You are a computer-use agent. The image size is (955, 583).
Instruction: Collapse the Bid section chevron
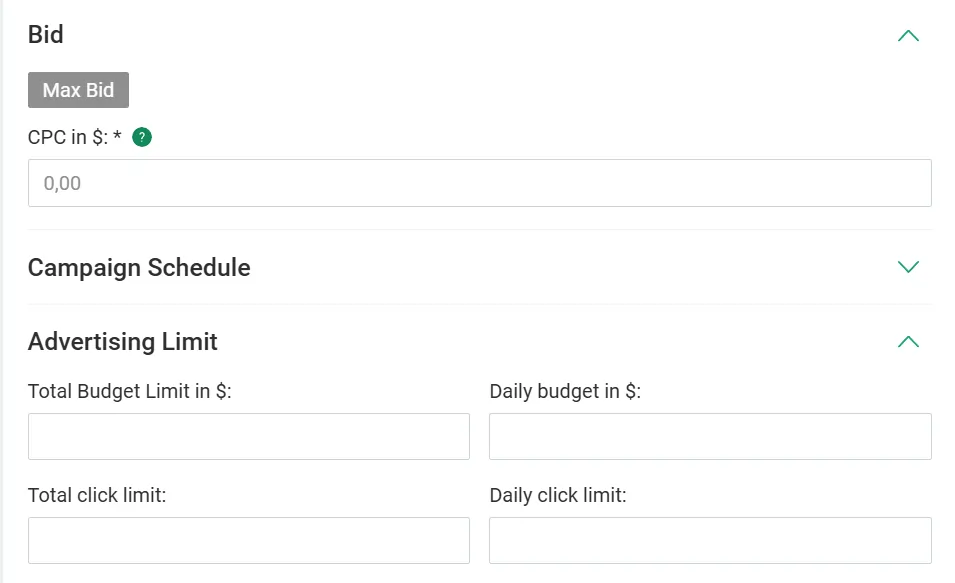908,36
